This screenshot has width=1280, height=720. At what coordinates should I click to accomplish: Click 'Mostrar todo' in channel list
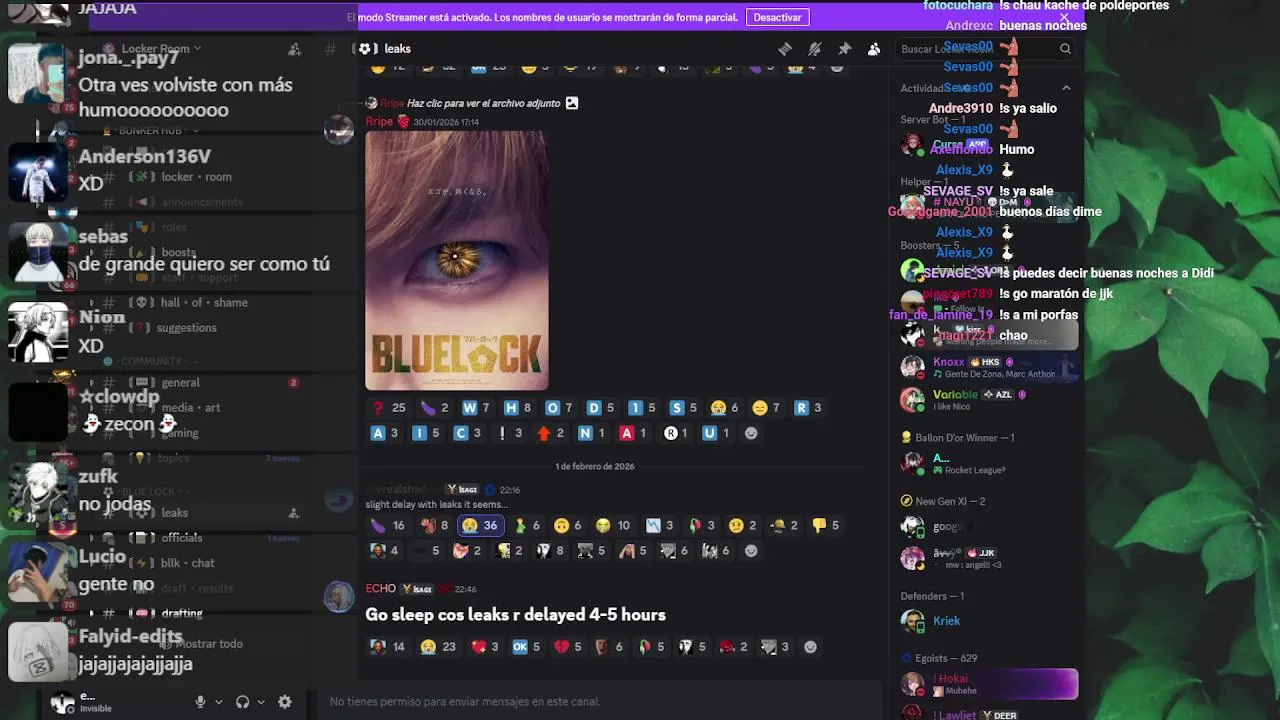209,644
